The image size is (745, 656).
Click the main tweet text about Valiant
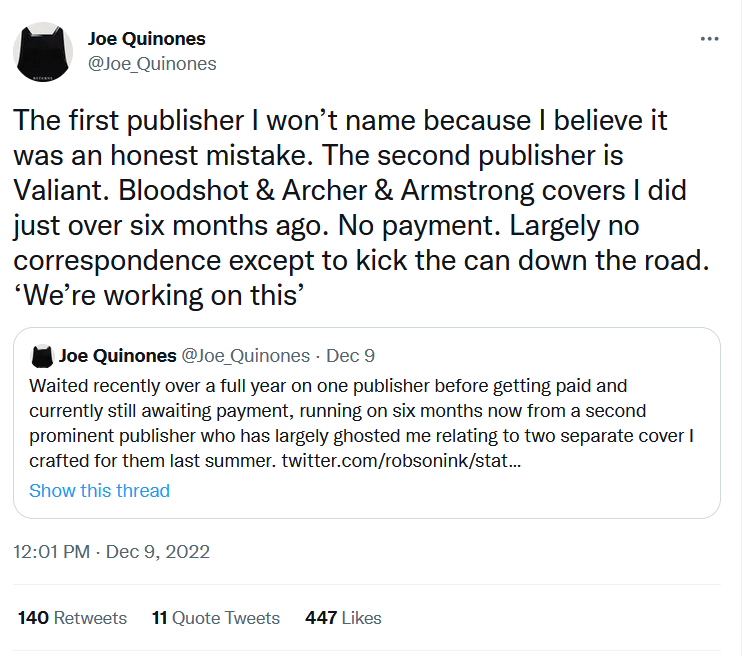point(361,208)
